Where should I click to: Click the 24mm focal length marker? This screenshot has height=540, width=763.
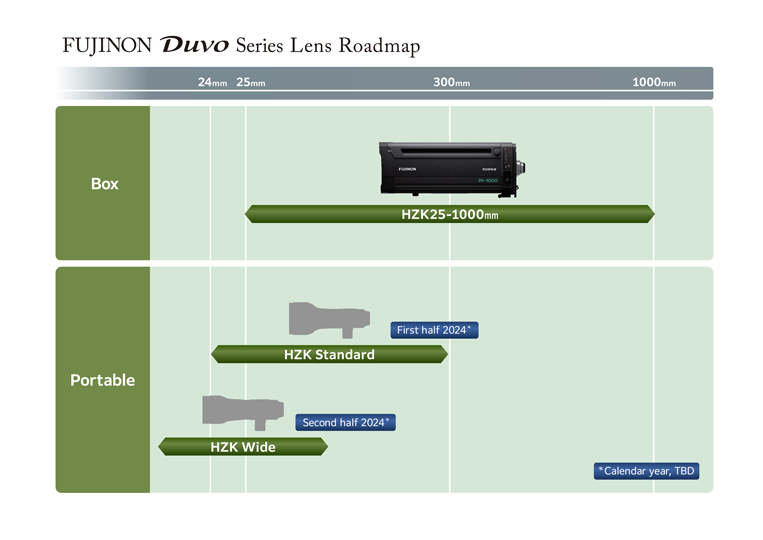coord(212,83)
